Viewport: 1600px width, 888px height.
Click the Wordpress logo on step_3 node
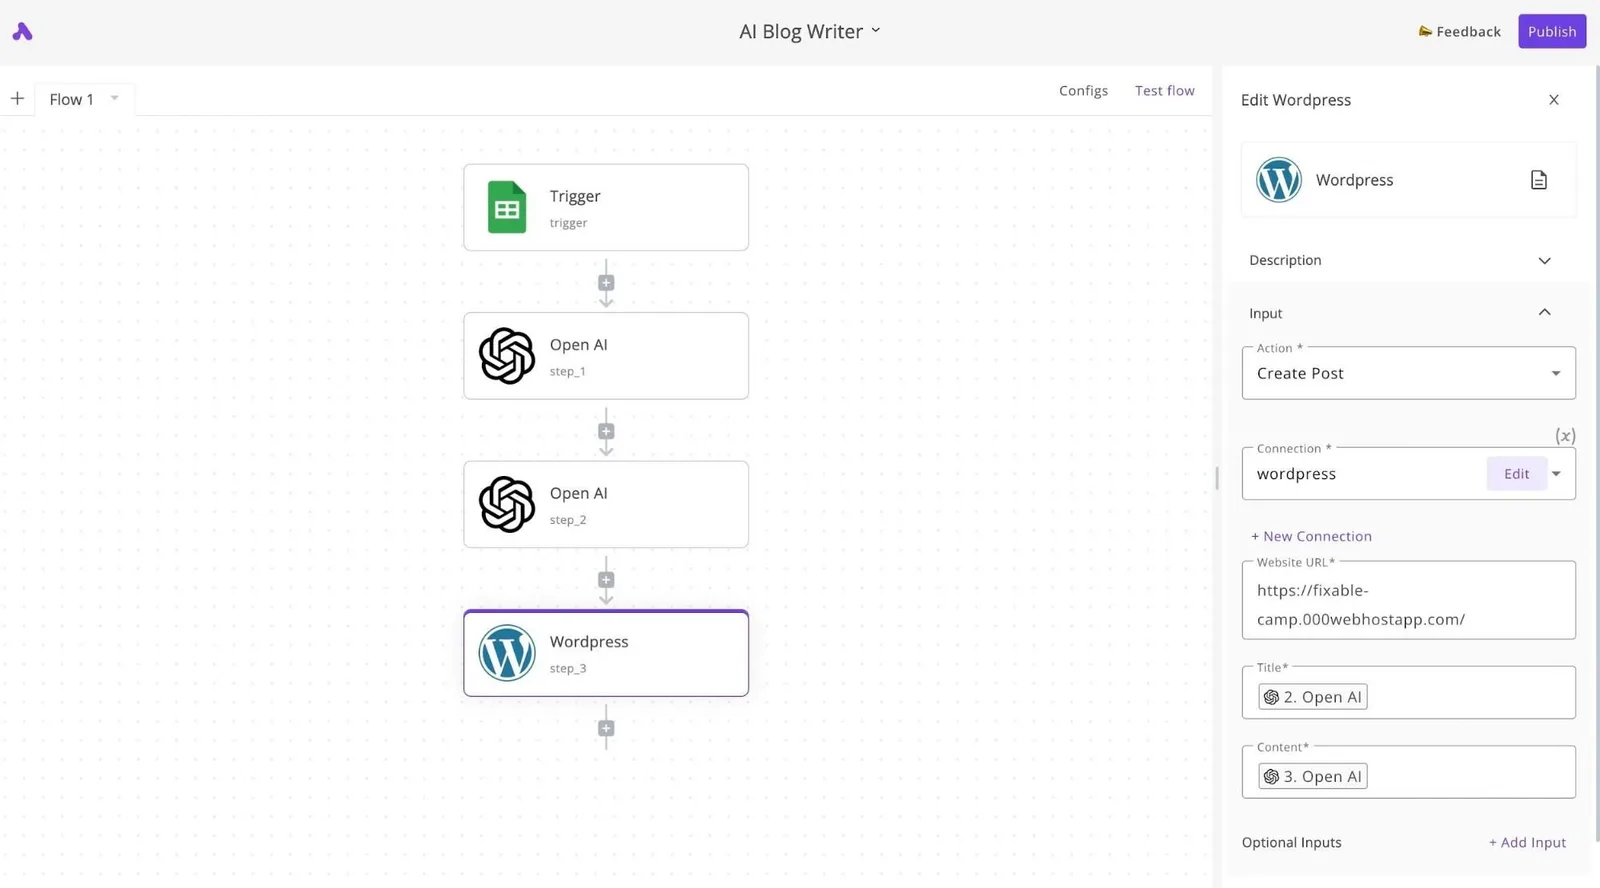coord(507,653)
